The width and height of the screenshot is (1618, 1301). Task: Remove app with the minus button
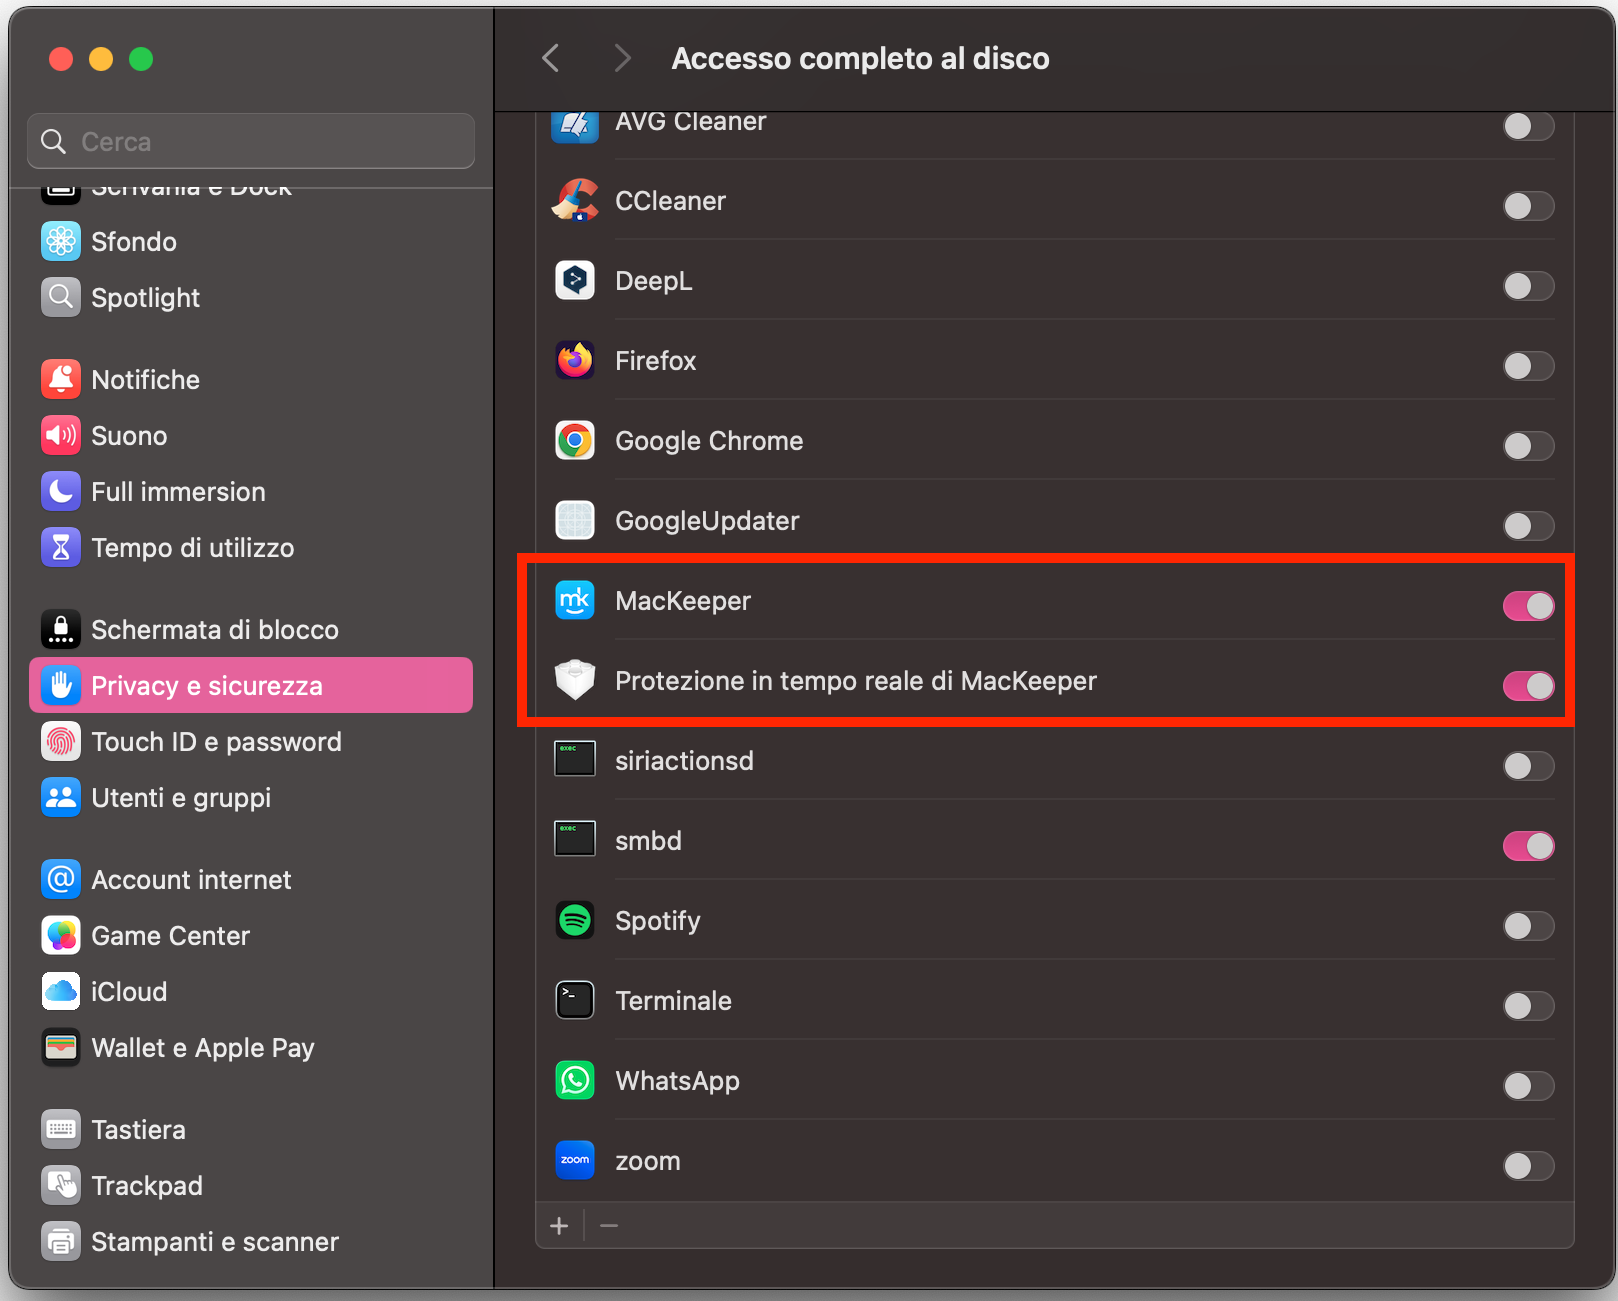point(609,1225)
